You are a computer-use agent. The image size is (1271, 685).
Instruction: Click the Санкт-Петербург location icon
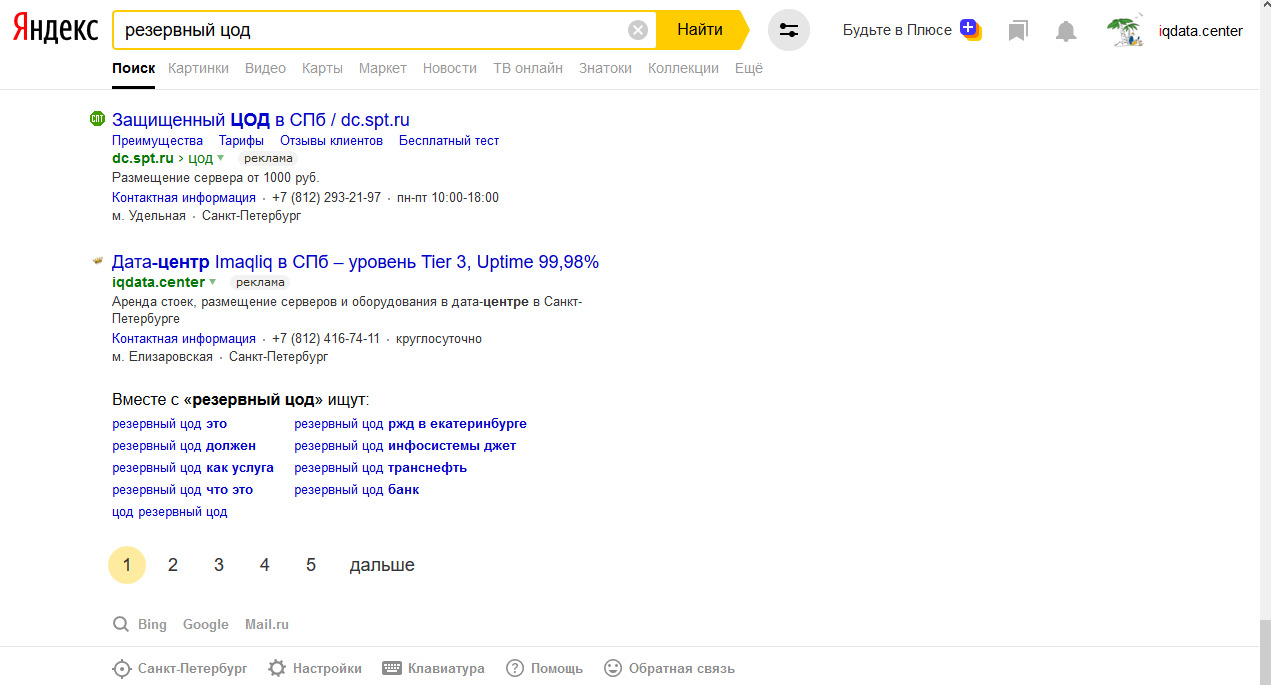121,669
